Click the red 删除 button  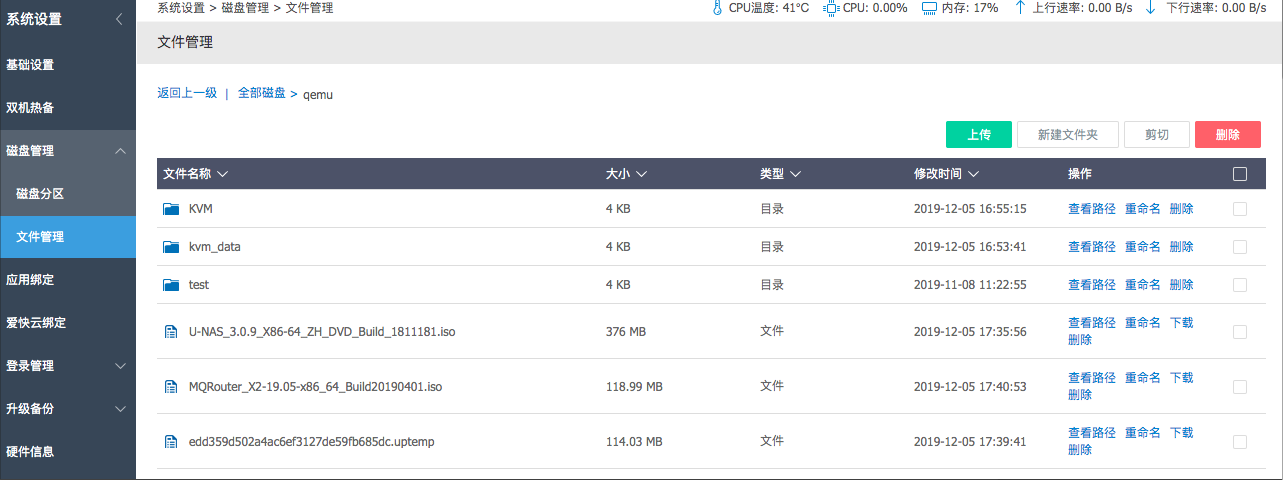[1228, 135]
